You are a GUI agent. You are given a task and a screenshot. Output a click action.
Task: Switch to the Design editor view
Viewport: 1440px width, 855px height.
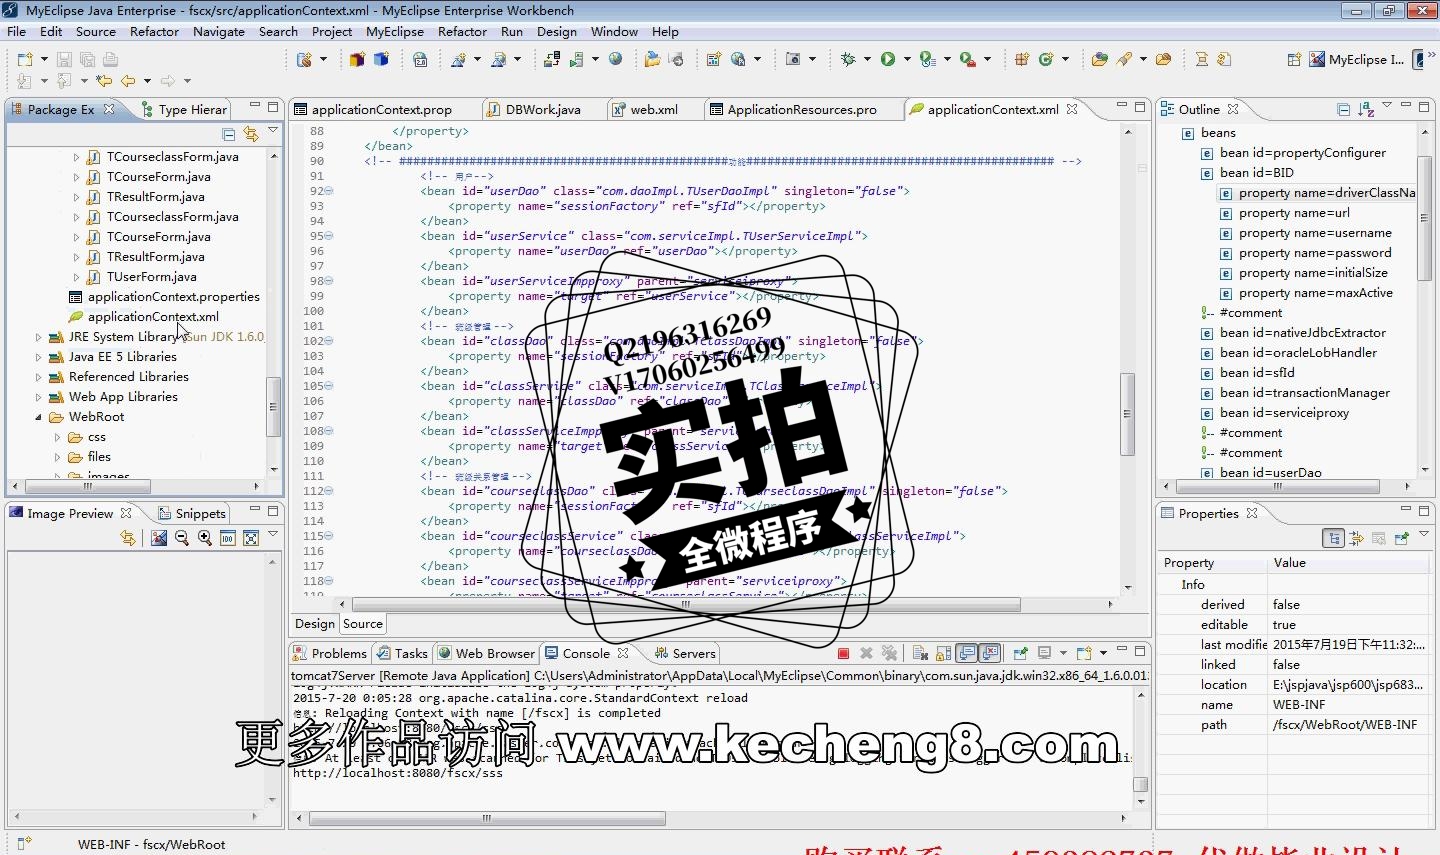pyautogui.click(x=315, y=623)
